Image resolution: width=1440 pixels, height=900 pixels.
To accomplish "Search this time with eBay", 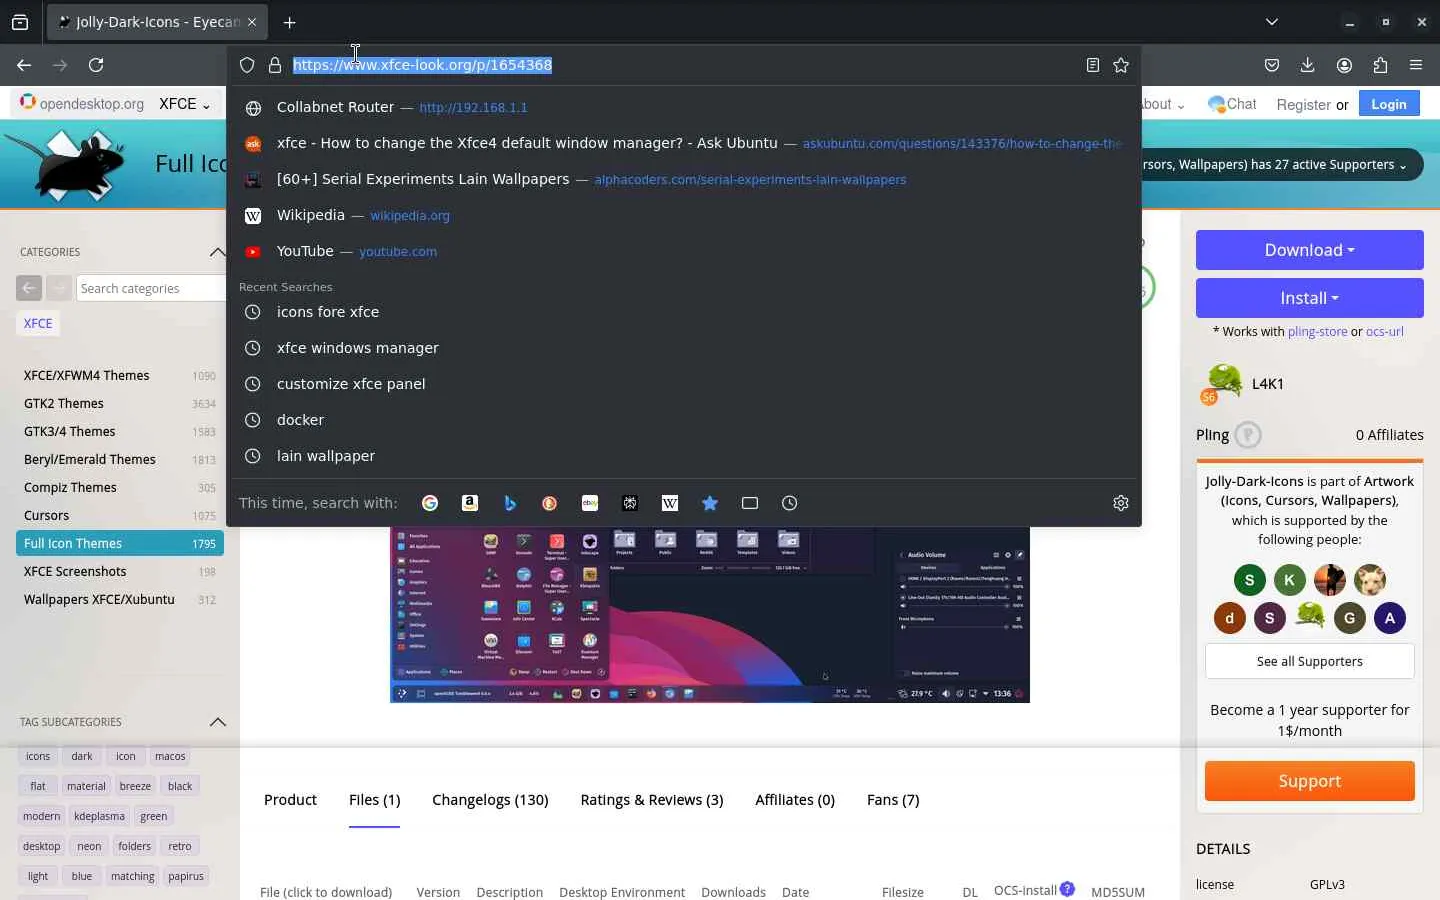I will [590, 503].
